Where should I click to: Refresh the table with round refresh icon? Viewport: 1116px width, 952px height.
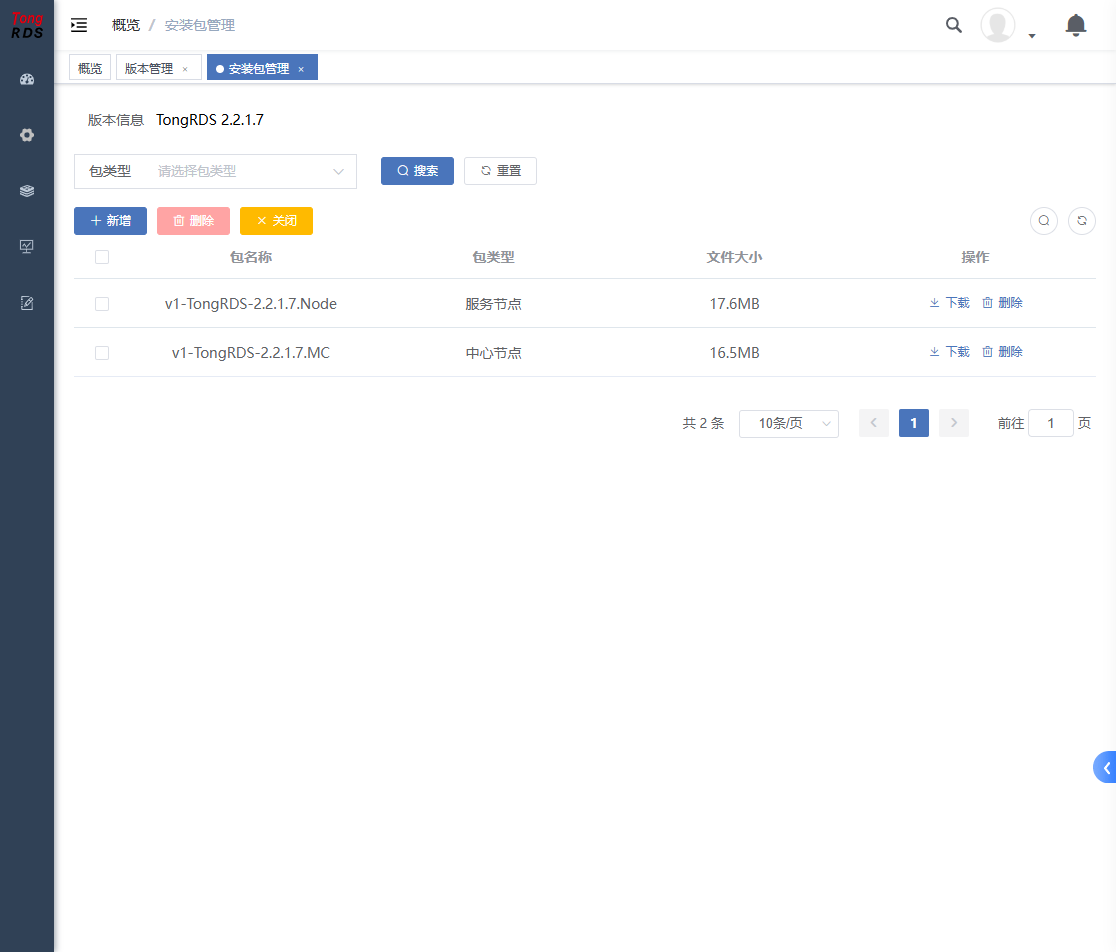tap(1082, 221)
